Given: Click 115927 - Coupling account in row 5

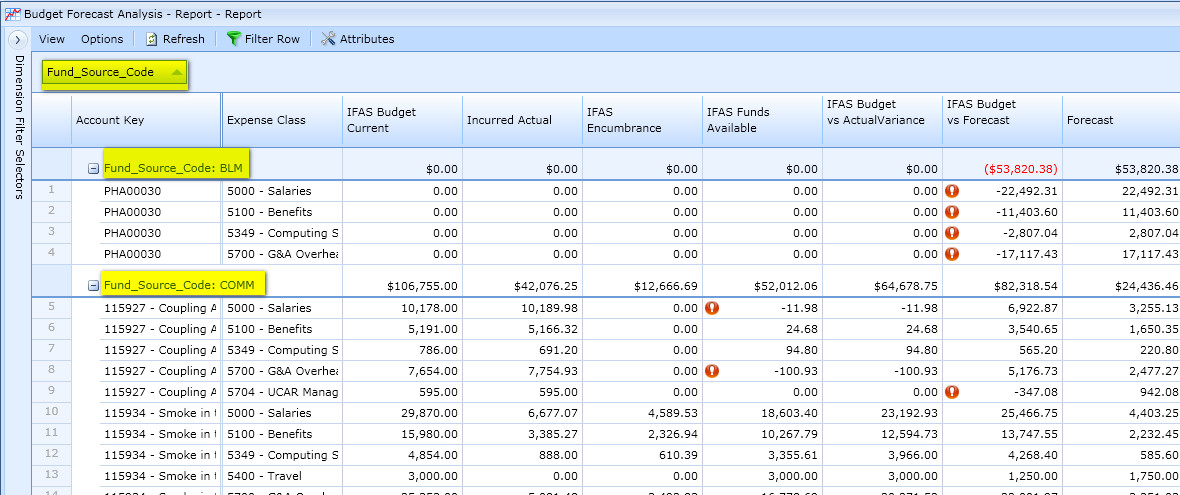Looking at the screenshot, I should (160, 308).
